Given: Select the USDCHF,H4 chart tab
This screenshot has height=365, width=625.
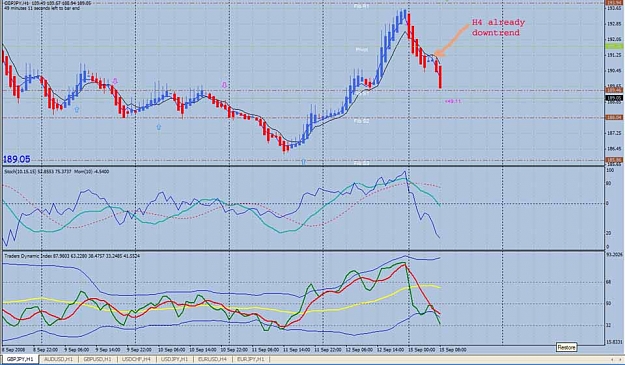Looking at the screenshot, I should click(136, 359).
